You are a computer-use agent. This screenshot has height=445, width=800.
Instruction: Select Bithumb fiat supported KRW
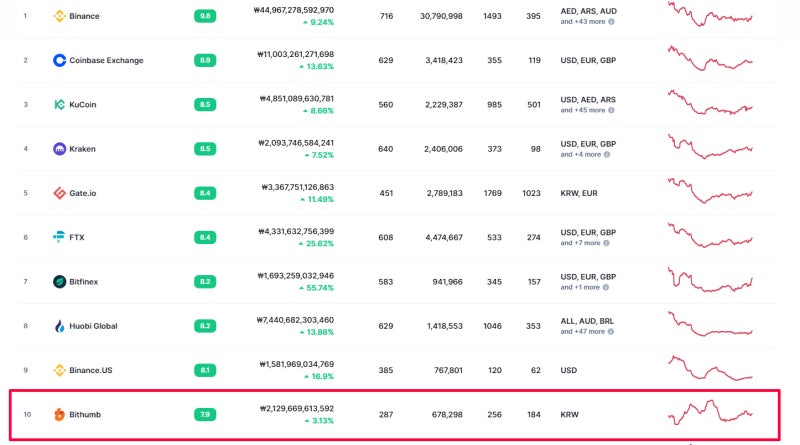pos(569,414)
